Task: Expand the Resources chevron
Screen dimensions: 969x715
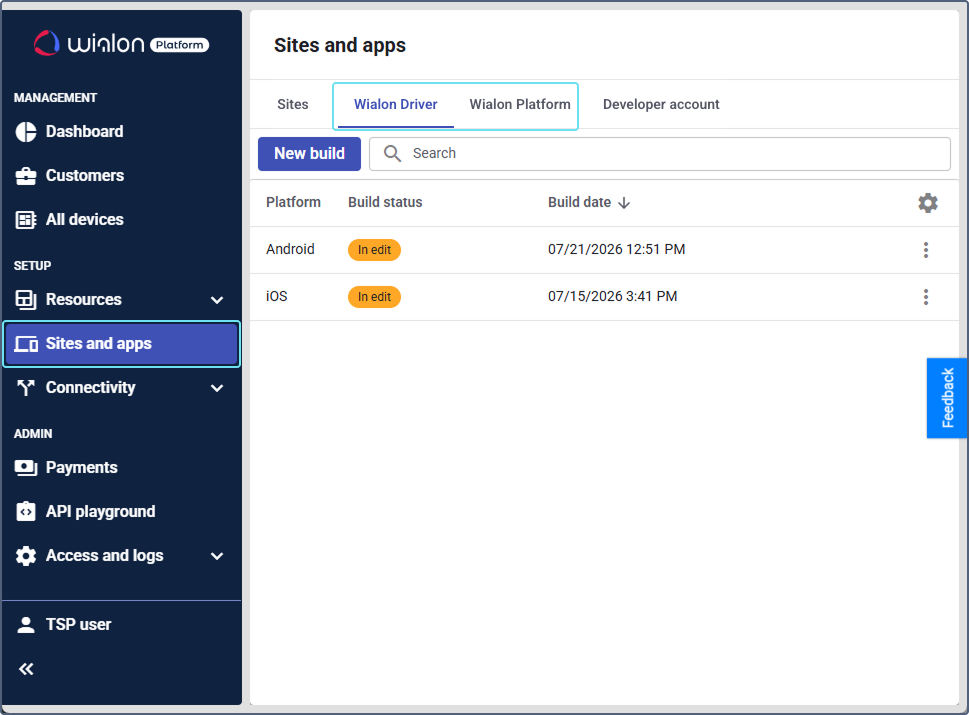Action: (217, 300)
